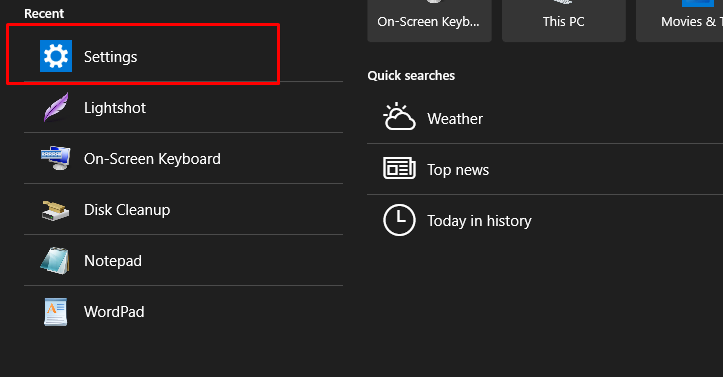This screenshot has height=377, width=723.
Task: Click the Disk Cleanup drive icon
Action: pos(55,210)
